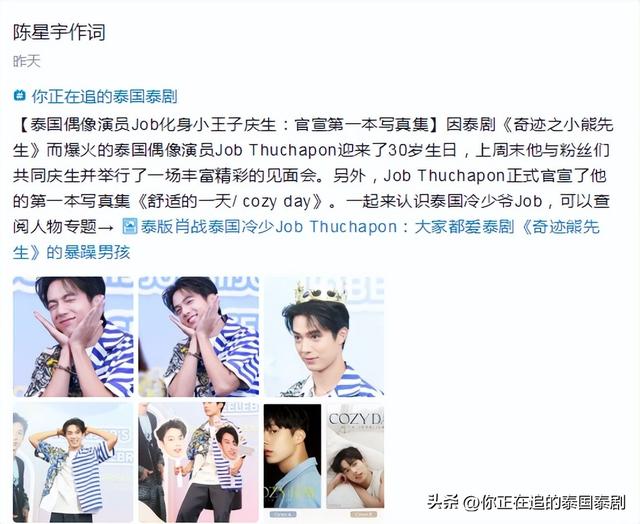The height and width of the screenshot is (524, 640).
Task: Click the super-topic icon beside 你正在追的泰国泰剧
Action: pos(19,95)
